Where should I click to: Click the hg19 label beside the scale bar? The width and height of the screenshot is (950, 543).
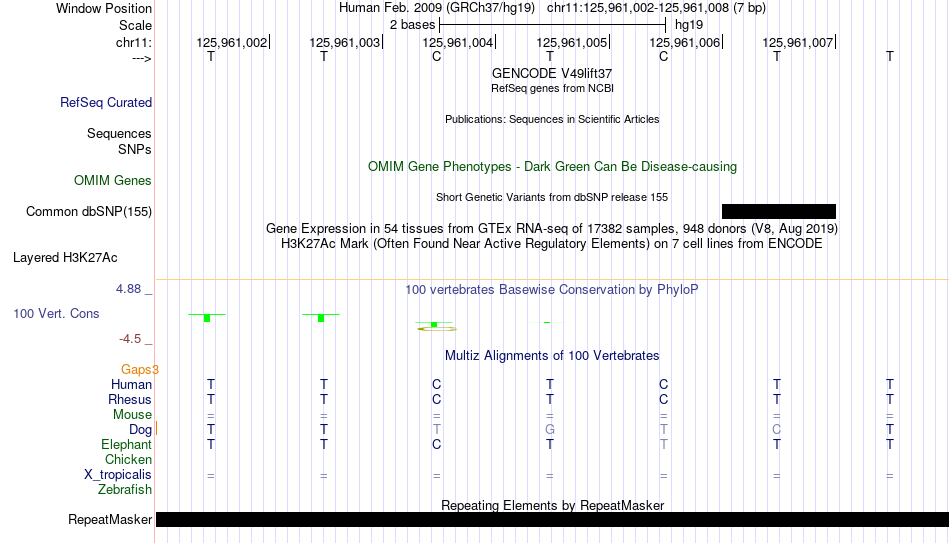click(689, 25)
